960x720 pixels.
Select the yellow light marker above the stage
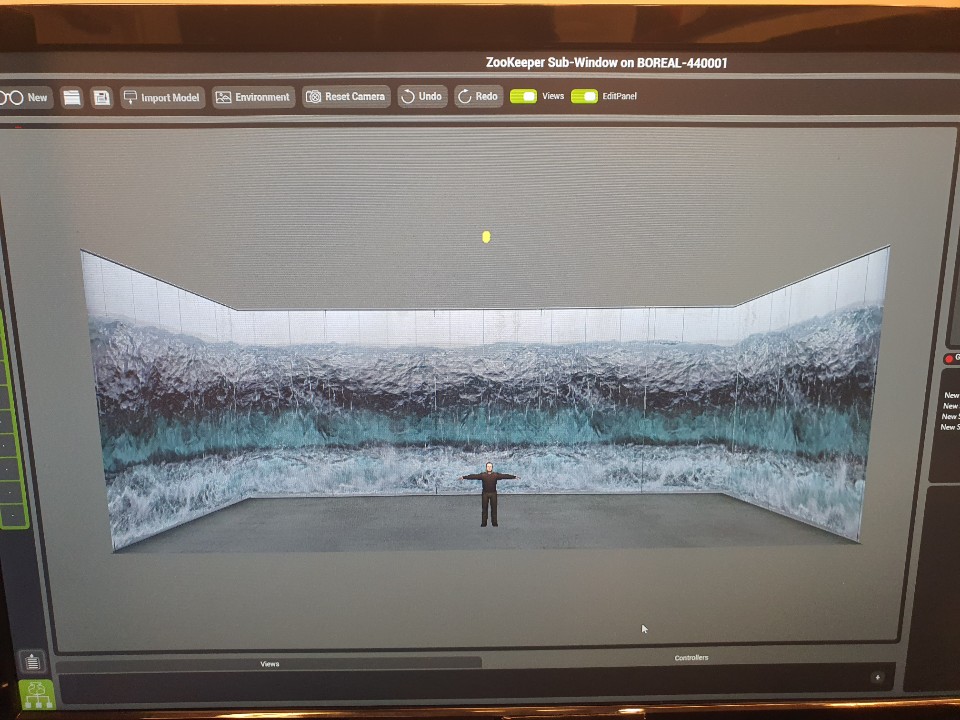click(x=486, y=237)
